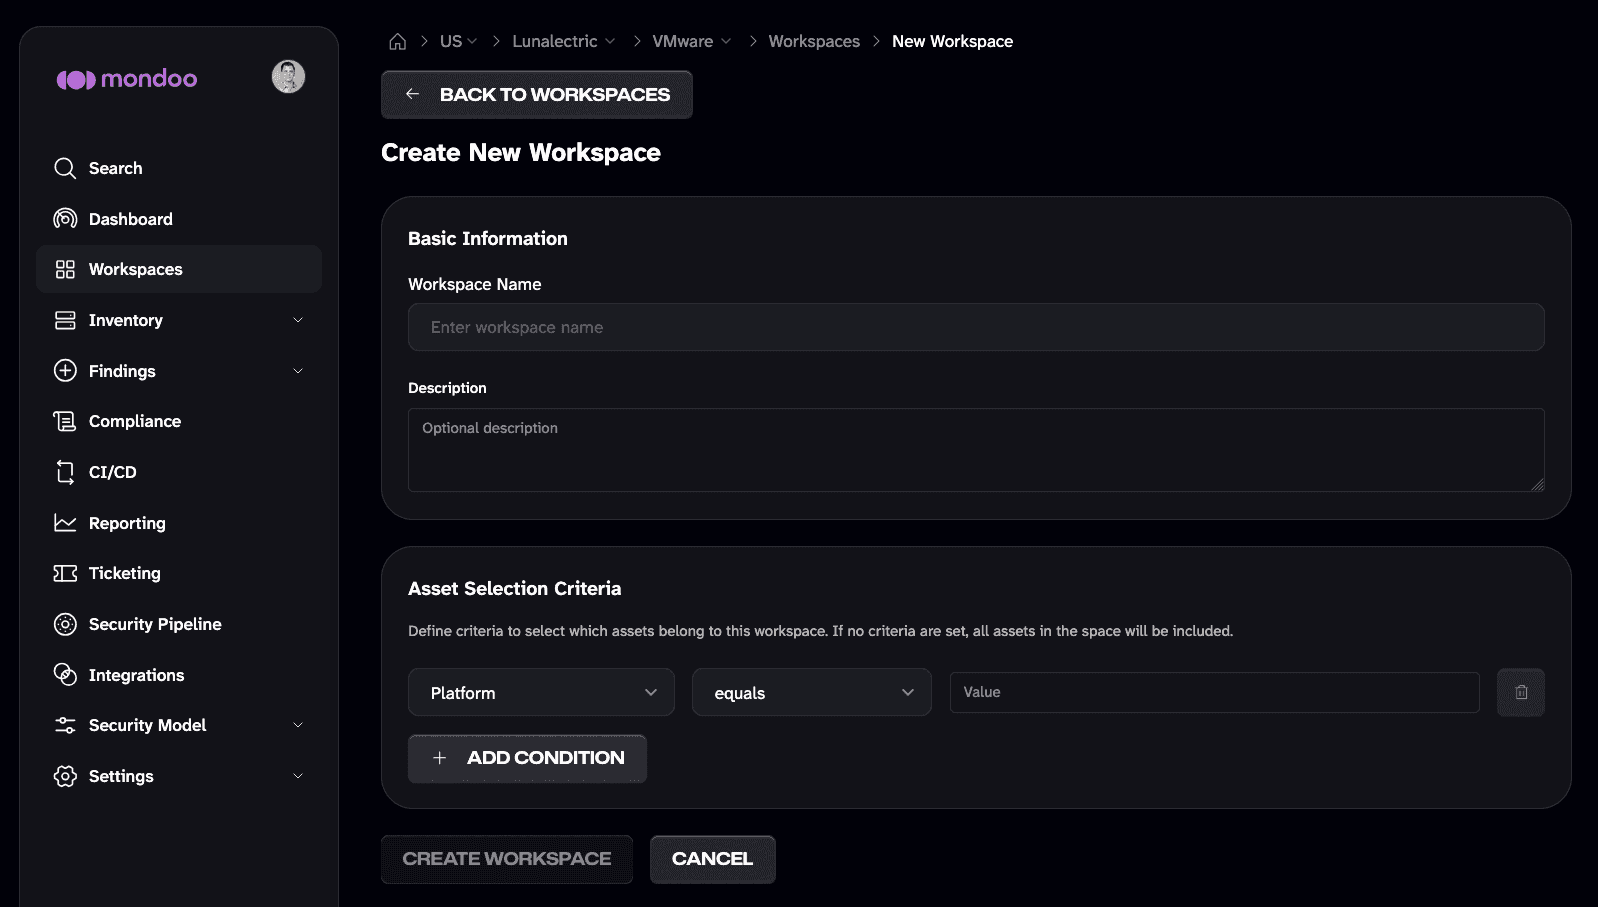Expand the Settings menu chevron
Image resolution: width=1598 pixels, height=907 pixels.
[x=298, y=776]
